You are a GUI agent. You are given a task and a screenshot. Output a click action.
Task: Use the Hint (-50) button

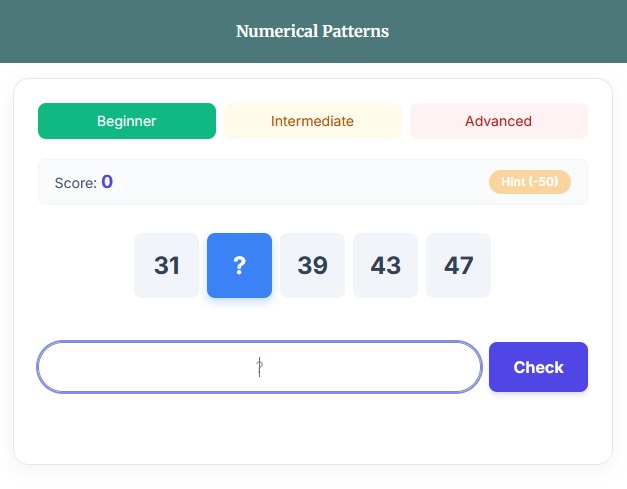click(x=529, y=182)
